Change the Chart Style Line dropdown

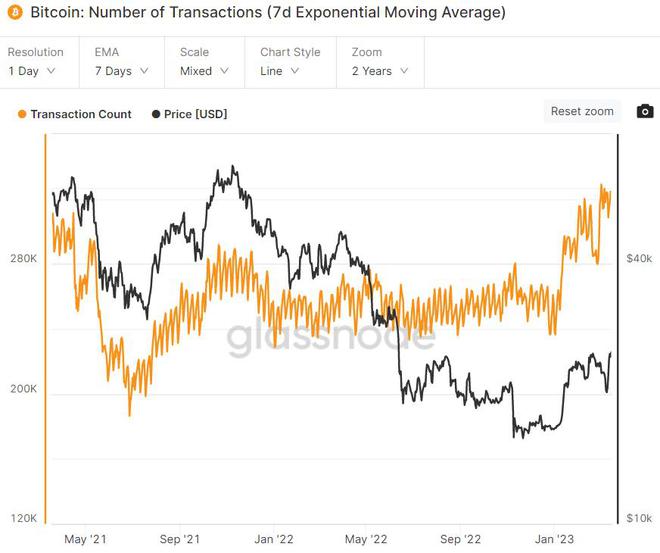[x=285, y=71]
